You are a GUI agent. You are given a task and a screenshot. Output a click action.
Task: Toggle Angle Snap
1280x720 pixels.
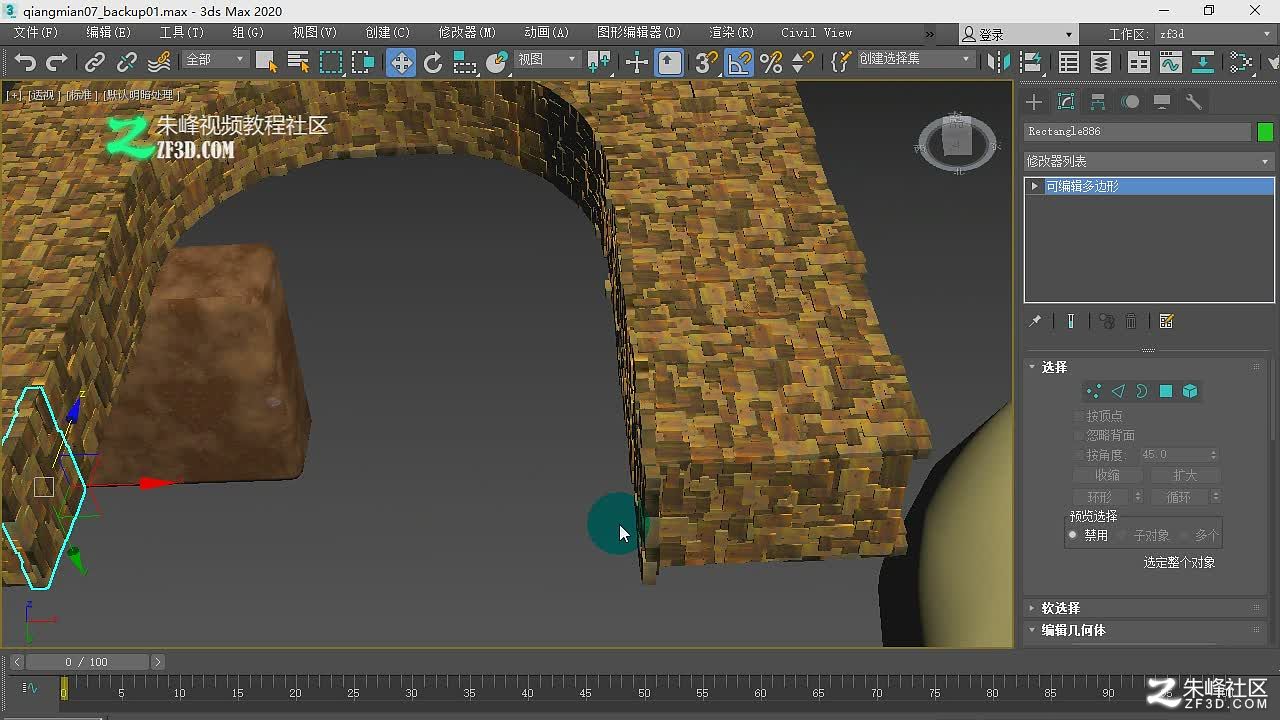739,62
